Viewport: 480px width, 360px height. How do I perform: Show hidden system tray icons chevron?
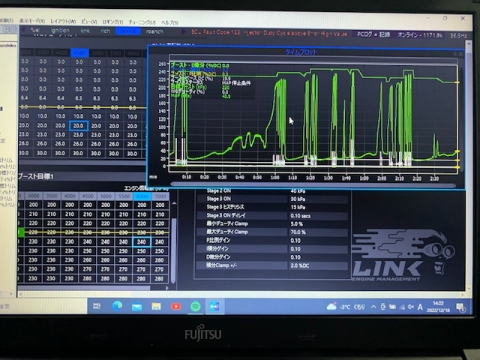pyautogui.click(x=374, y=307)
